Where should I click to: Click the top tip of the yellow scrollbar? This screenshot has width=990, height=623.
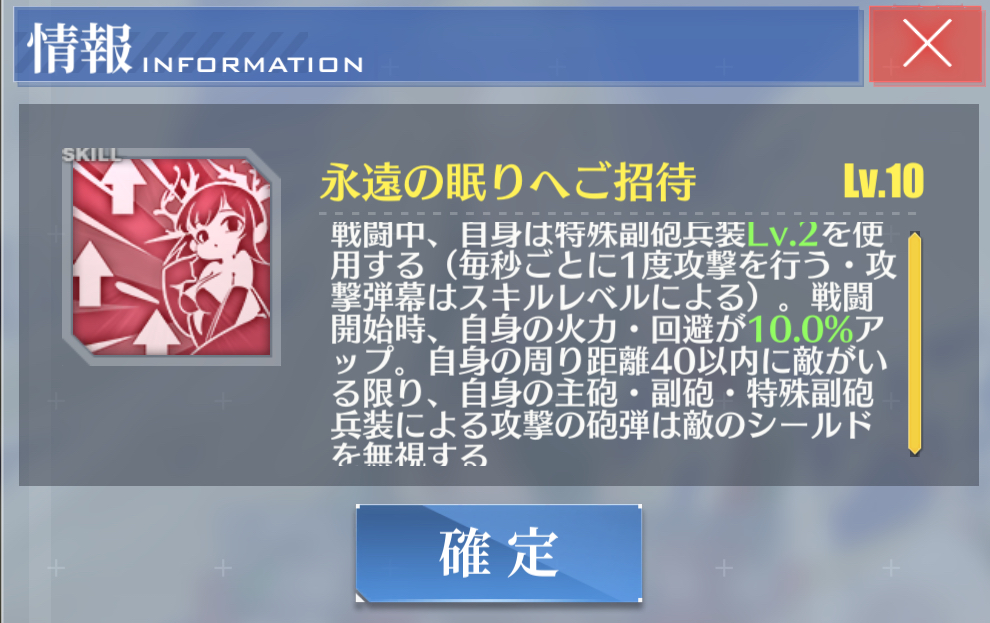click(914, 235)
